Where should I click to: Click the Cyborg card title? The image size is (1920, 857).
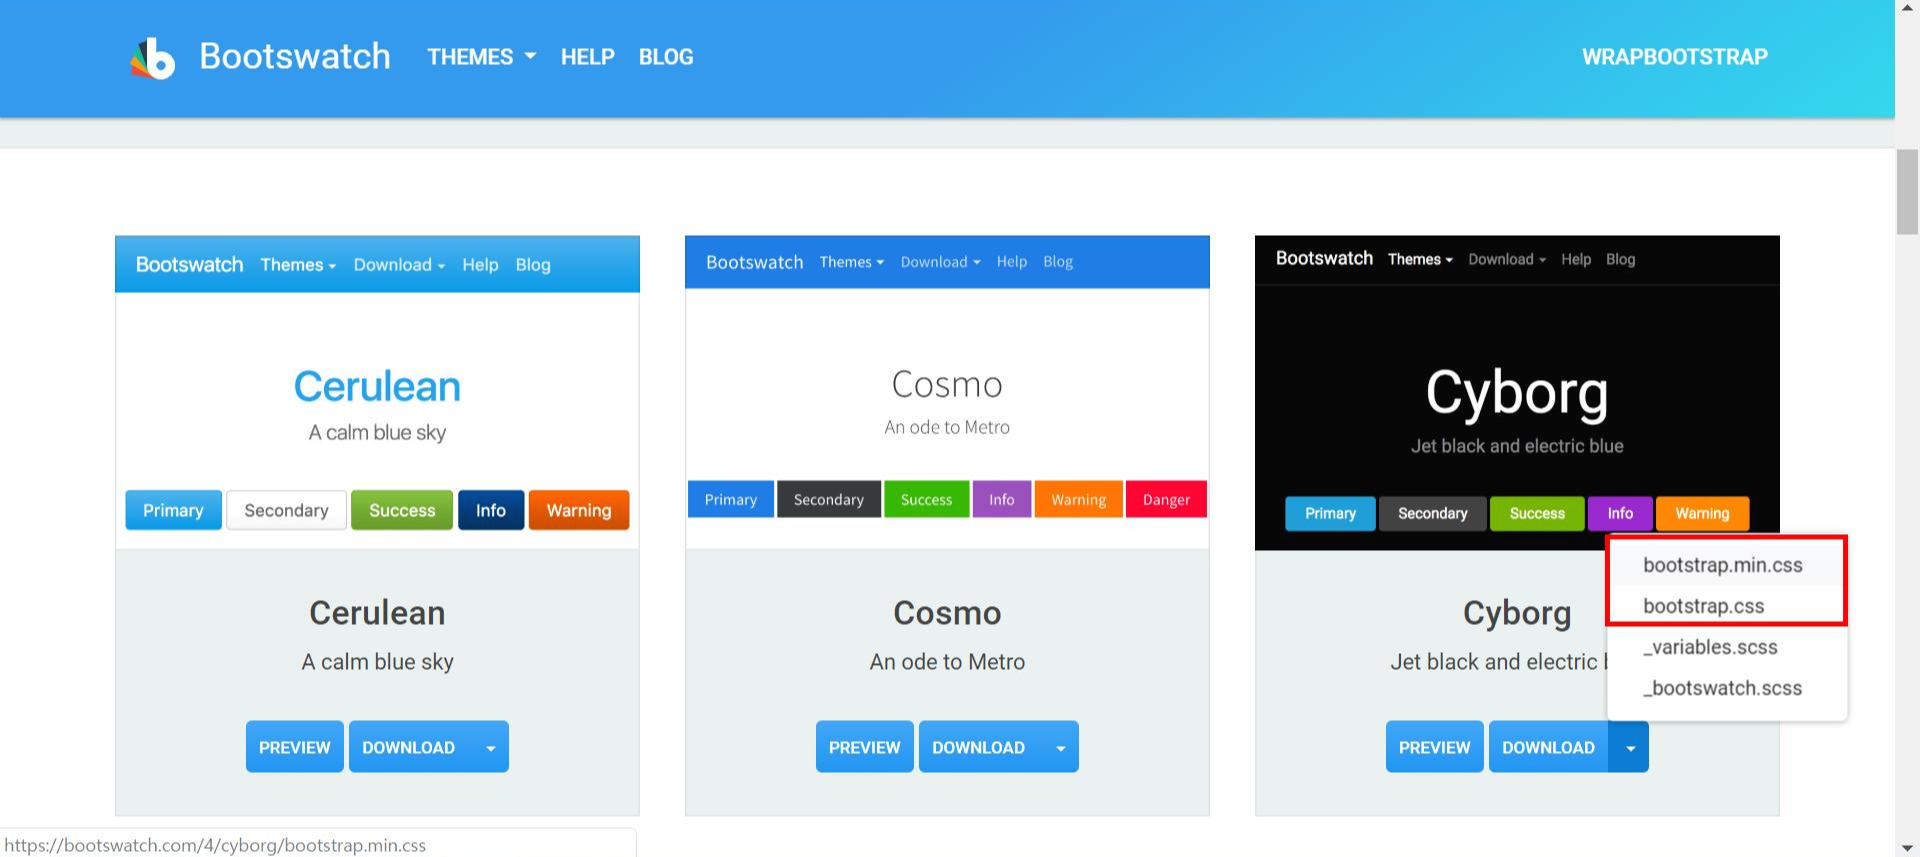point(1517,613)
